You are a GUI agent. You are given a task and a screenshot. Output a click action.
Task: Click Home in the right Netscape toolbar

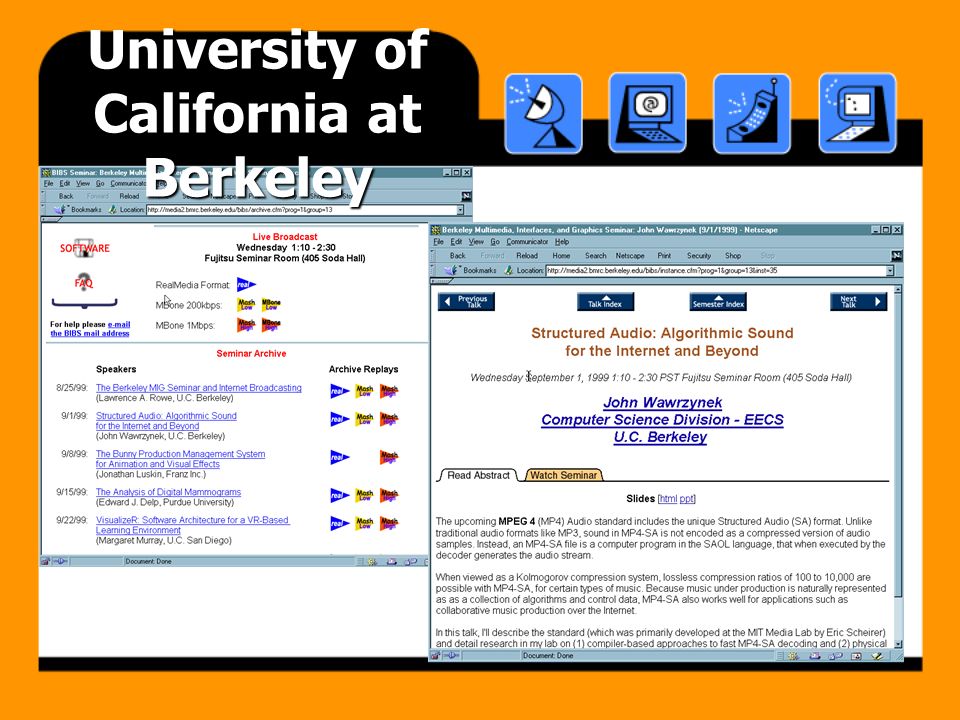point(561,256)
